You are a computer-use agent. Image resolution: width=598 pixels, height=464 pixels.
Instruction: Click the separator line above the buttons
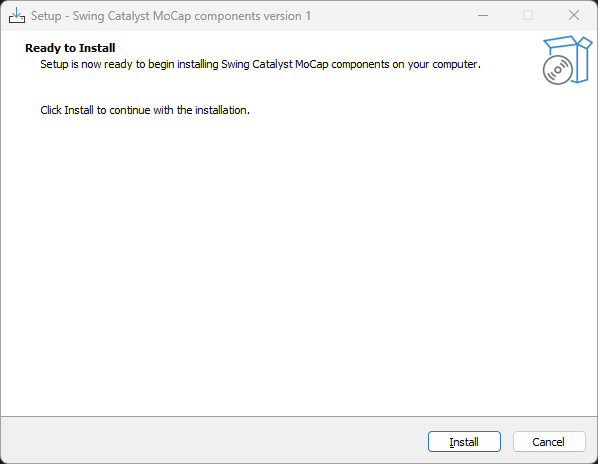[299, 416]
